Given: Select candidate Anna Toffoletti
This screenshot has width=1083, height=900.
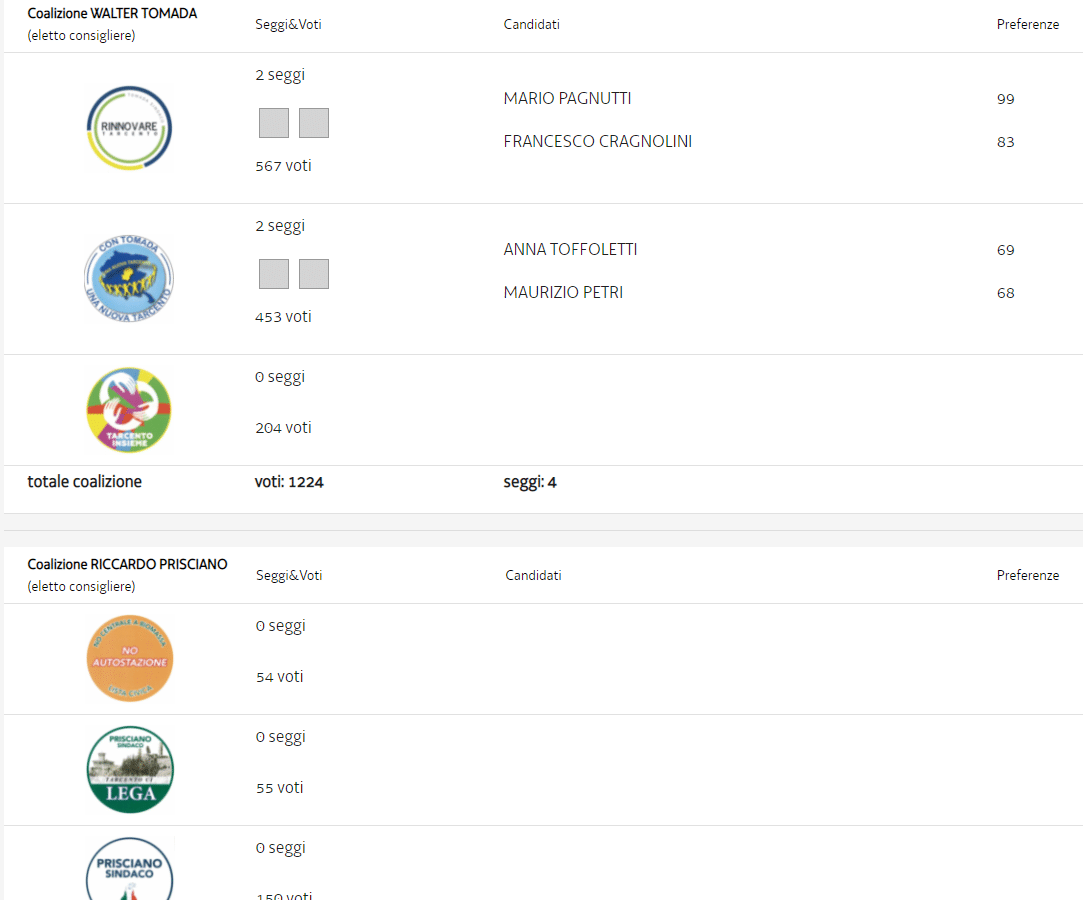Looking at the screenshot, I should 570,250.
